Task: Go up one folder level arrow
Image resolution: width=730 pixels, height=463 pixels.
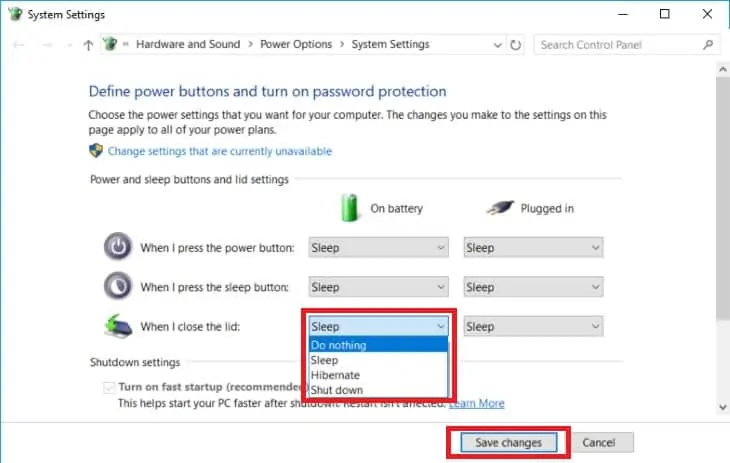Action: click(88, 45)
